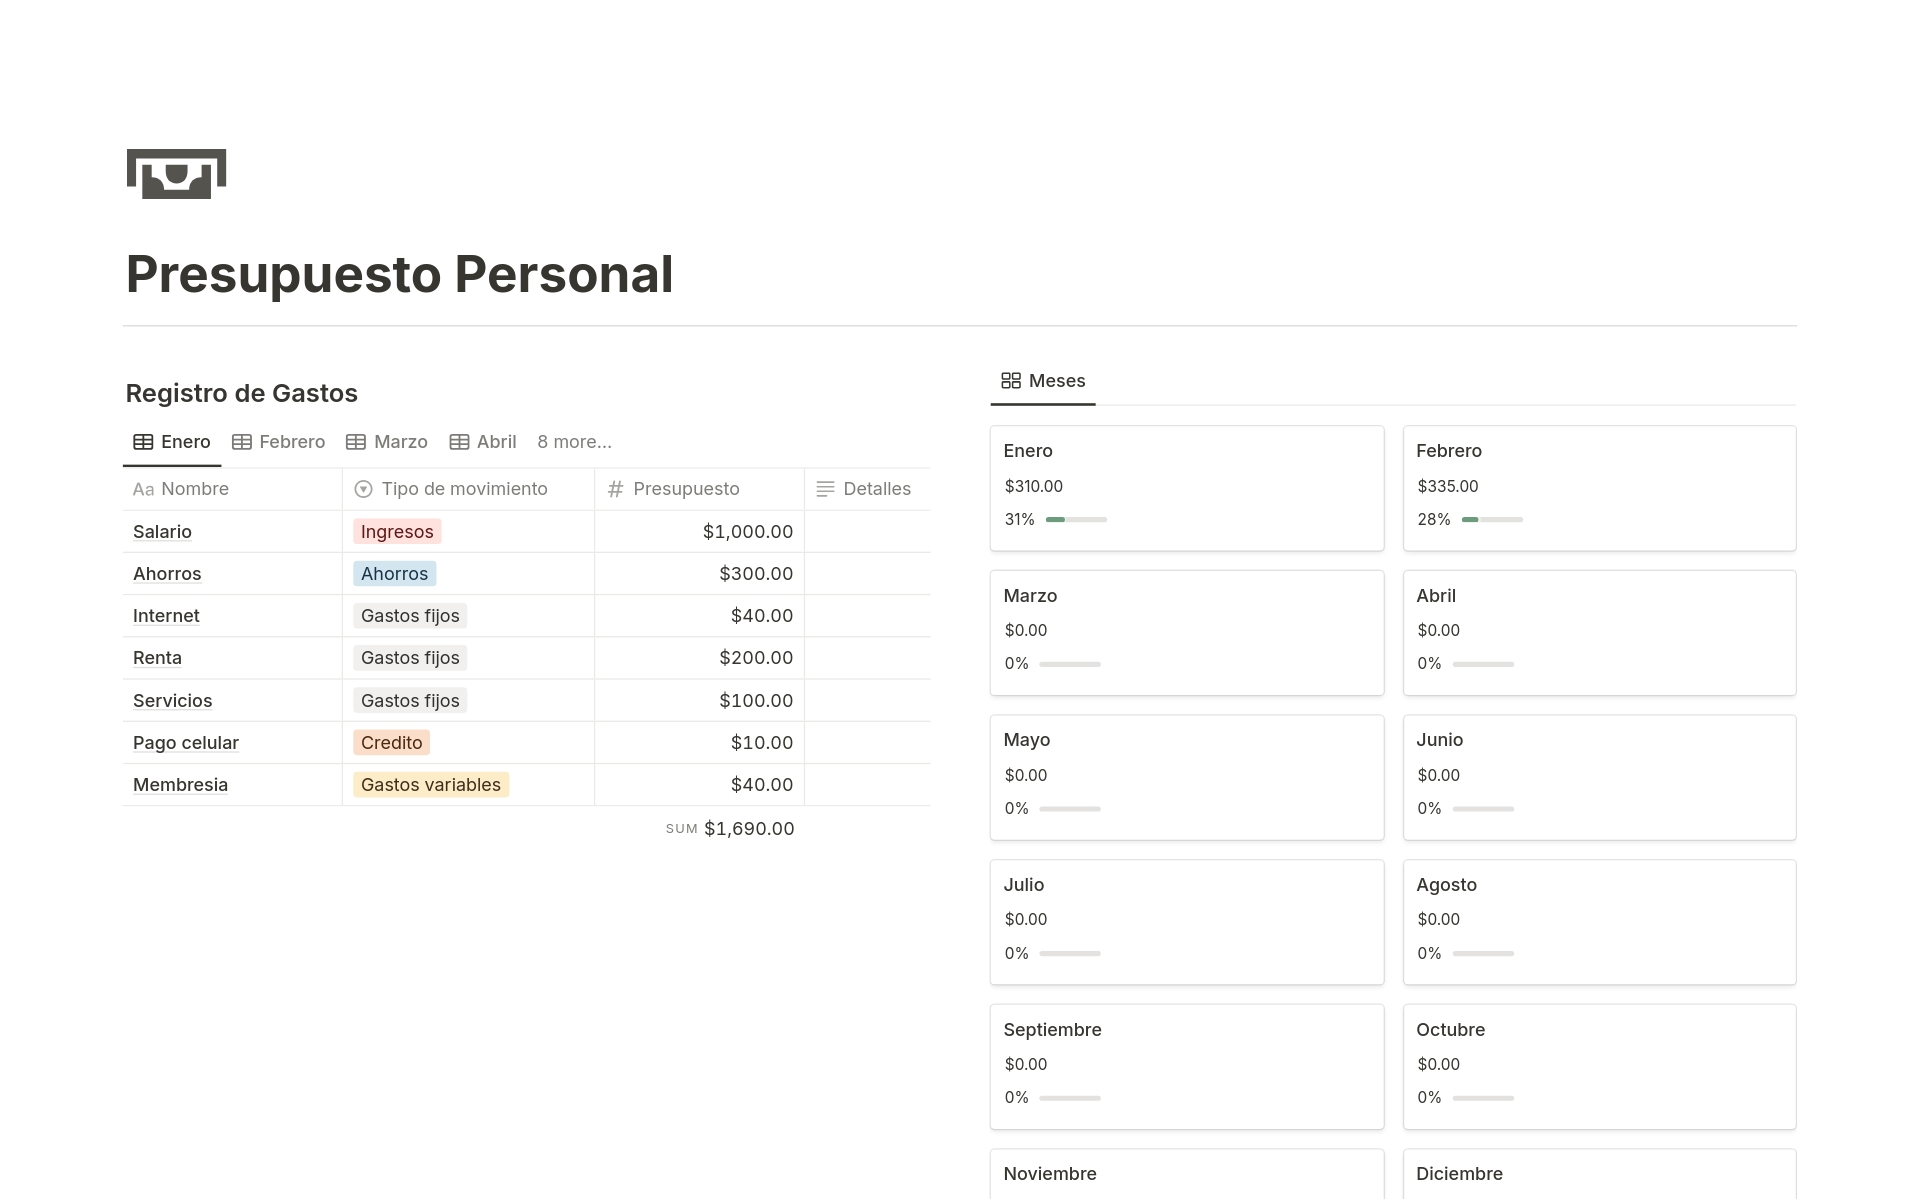Click the # icon in the Presupuesto column
Screen dimensions: 1920x1199
(614, 489)
